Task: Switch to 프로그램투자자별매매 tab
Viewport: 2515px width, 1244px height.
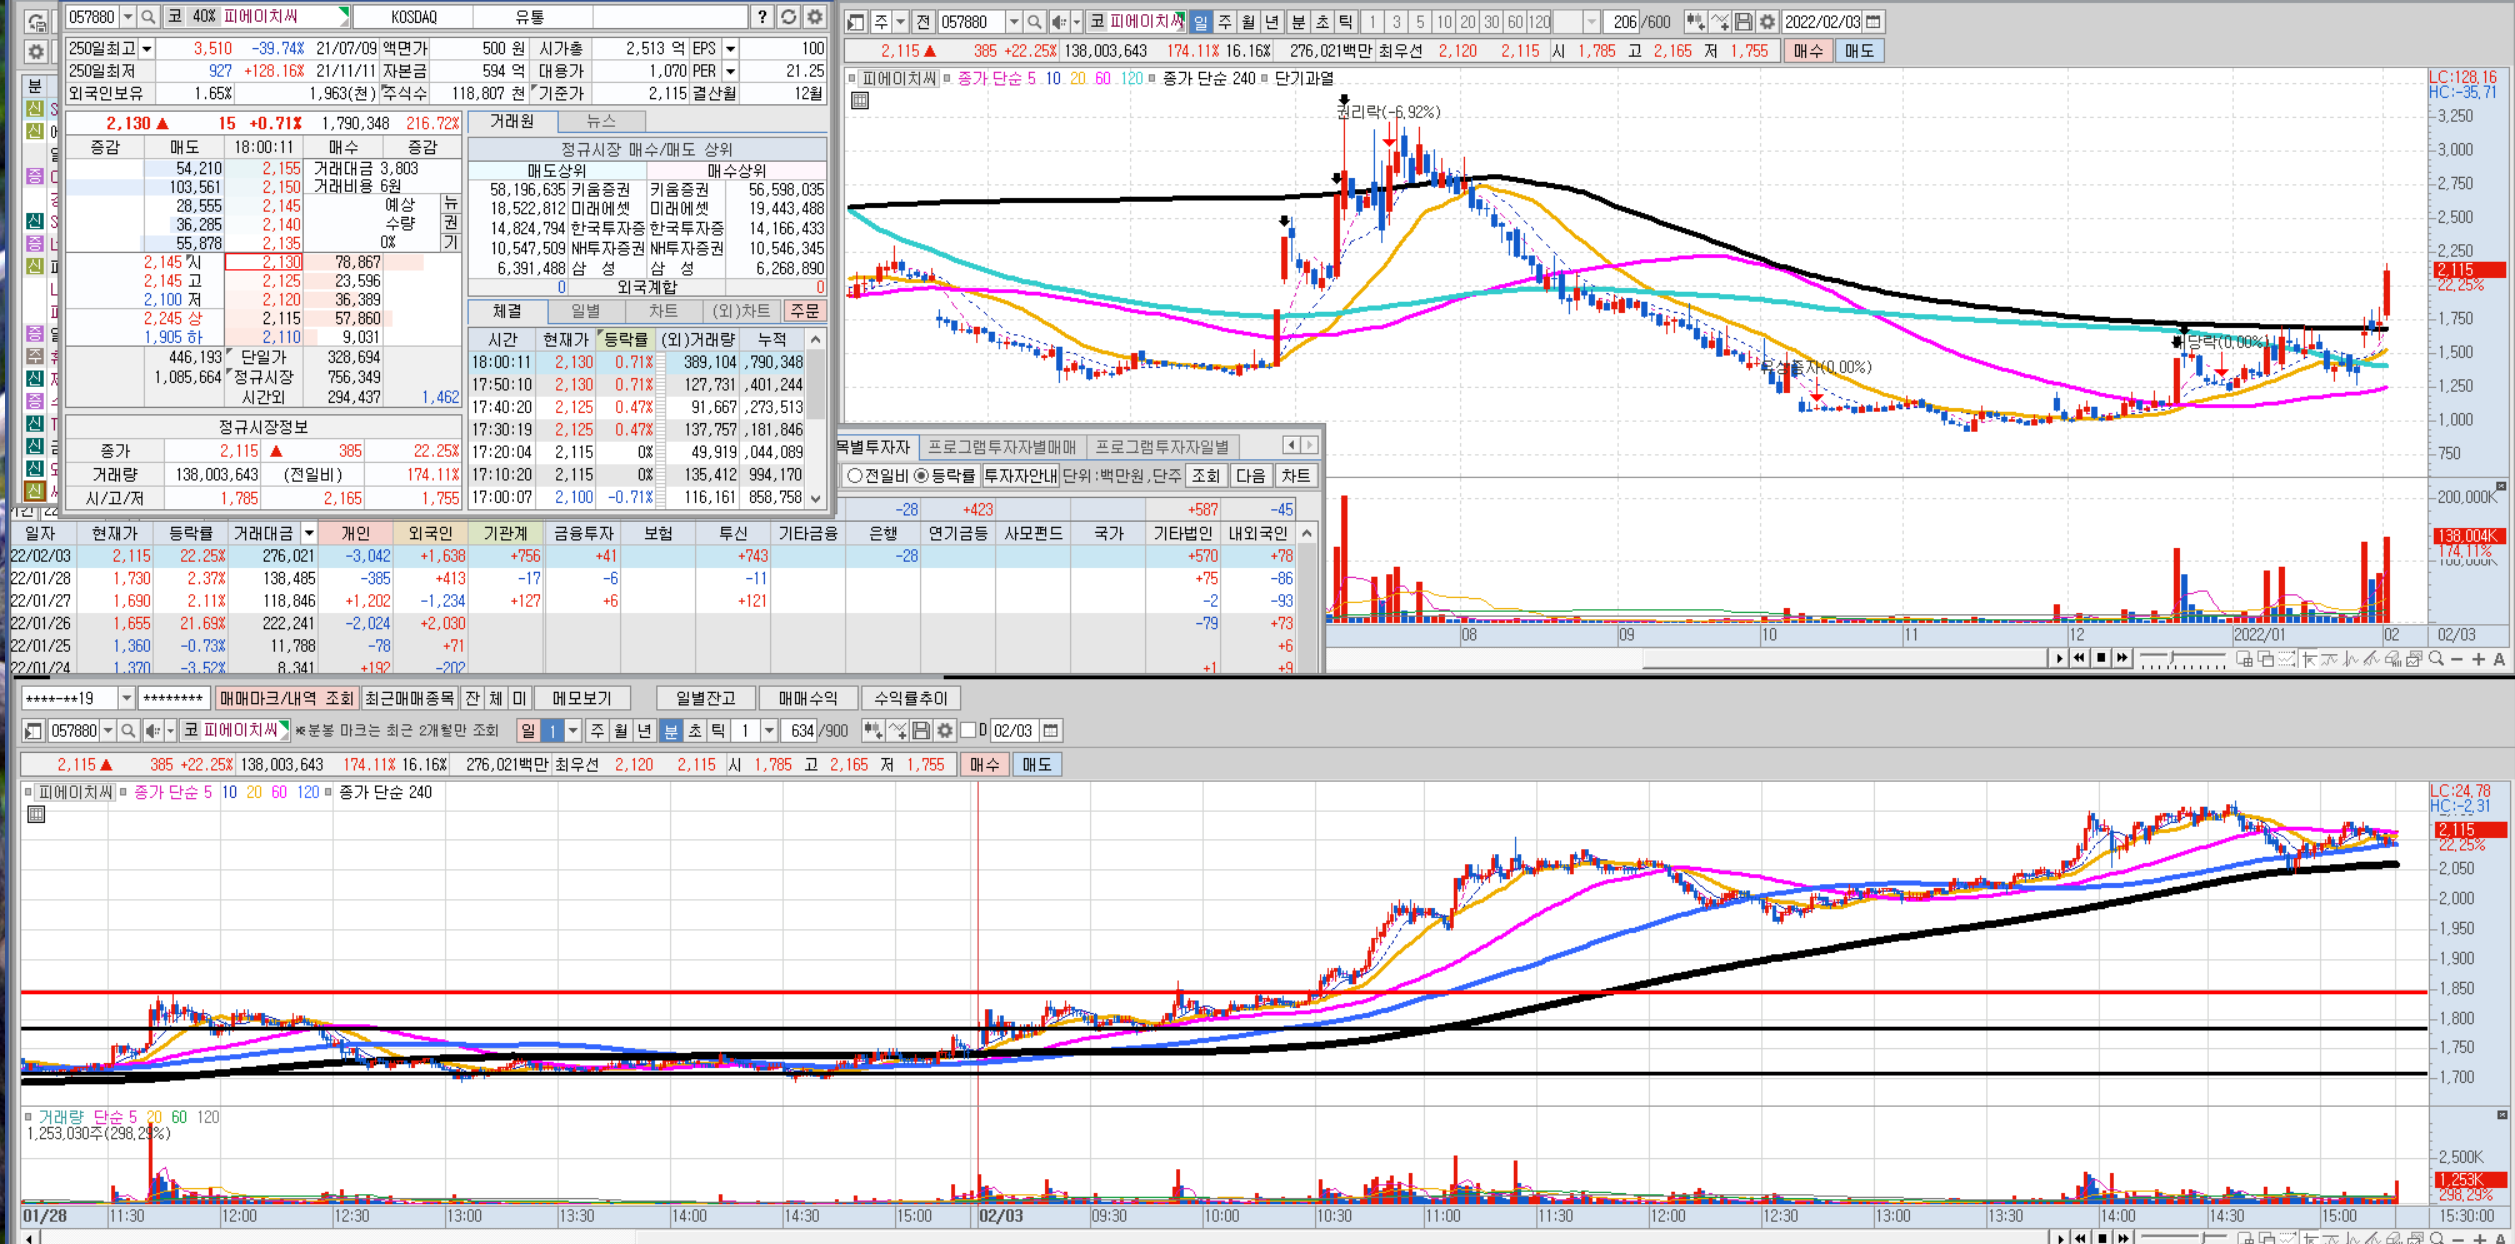Action: pyautogui.click(x=1002, y=447)
